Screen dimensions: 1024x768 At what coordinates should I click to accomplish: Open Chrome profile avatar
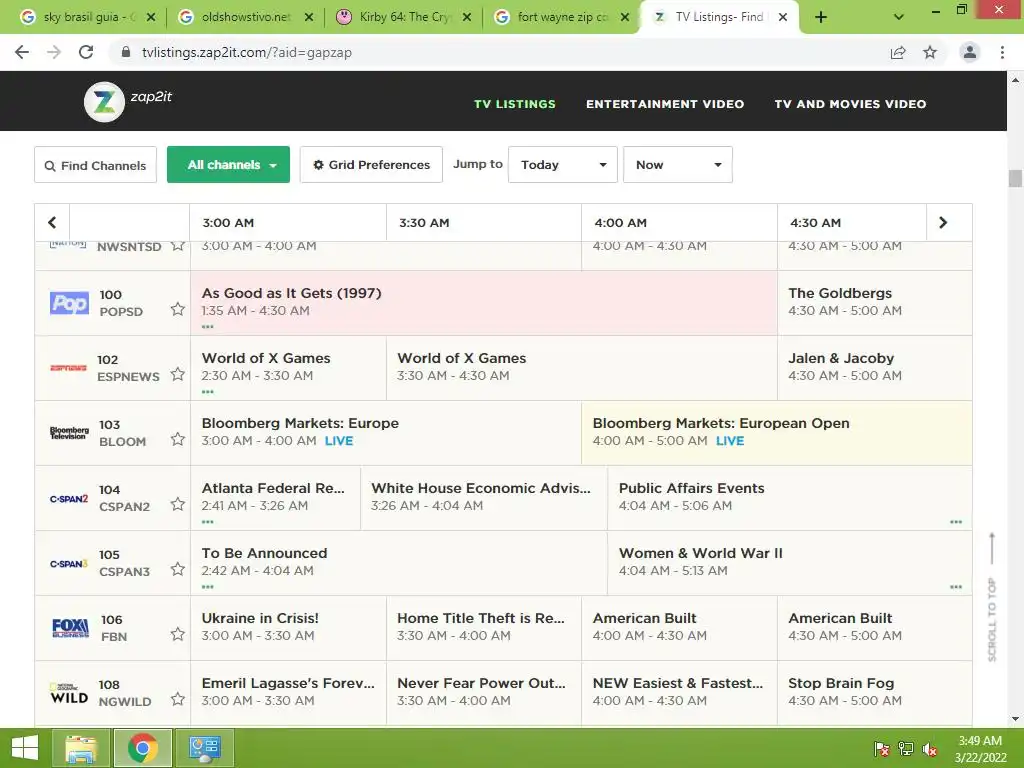tap(970, 52)
